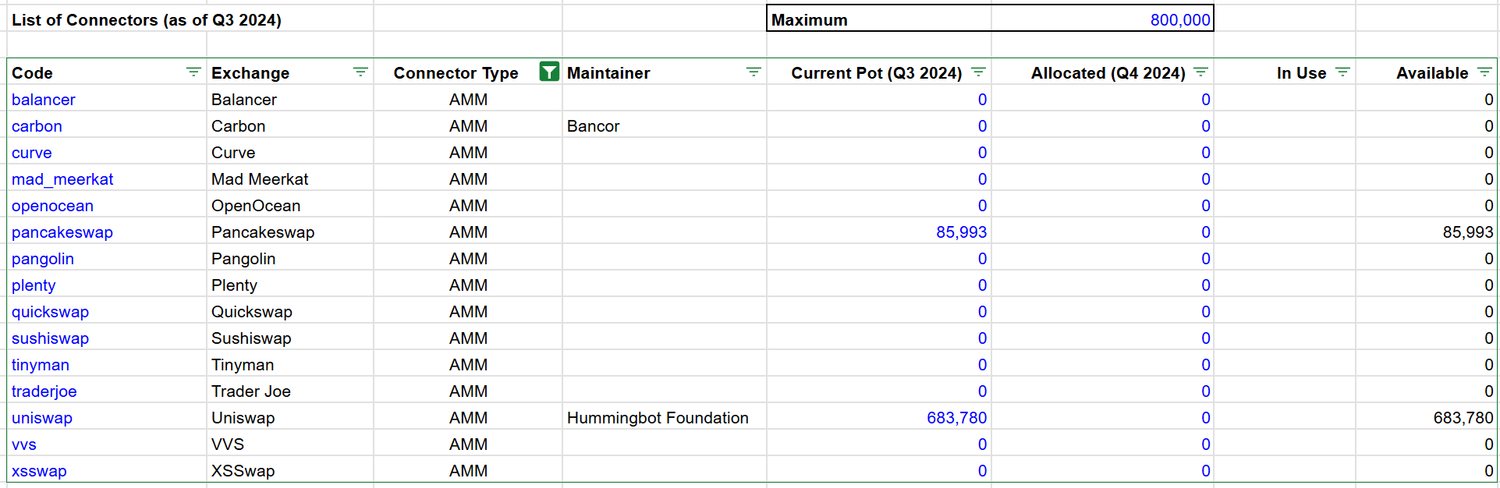Screen dimensions: 1500x488
Task: Click the uniswap code link
Action: pos(42,418)
